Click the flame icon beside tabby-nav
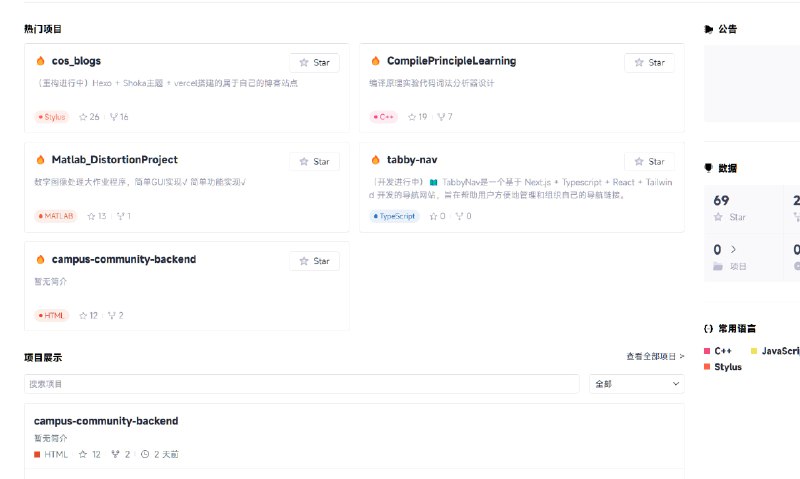This screenshot has width=800, height=479. pyautogui.click(x=376, y=160)
